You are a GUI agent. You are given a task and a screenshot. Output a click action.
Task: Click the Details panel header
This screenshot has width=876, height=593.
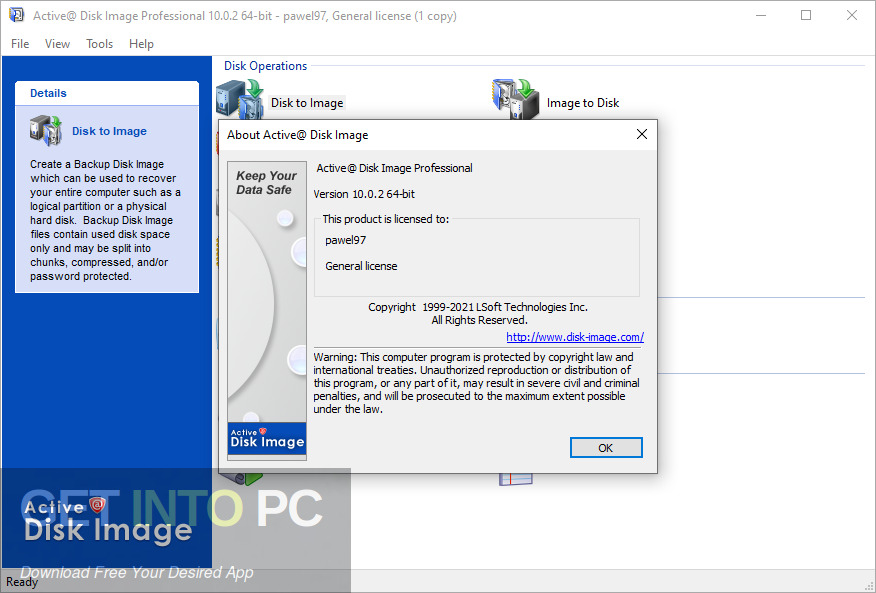[x=107, y=93]
